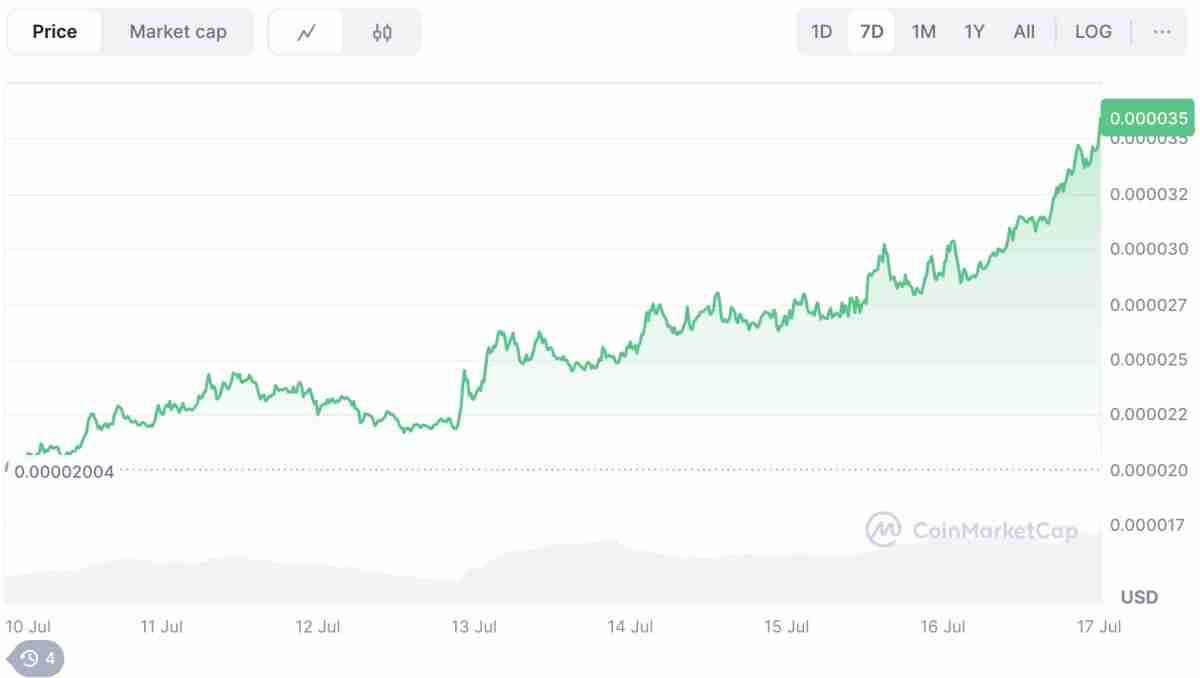The width and height of the screenshot is (1200, 678).
Task: Switch display back to Price mode
Action: point(54,31)
